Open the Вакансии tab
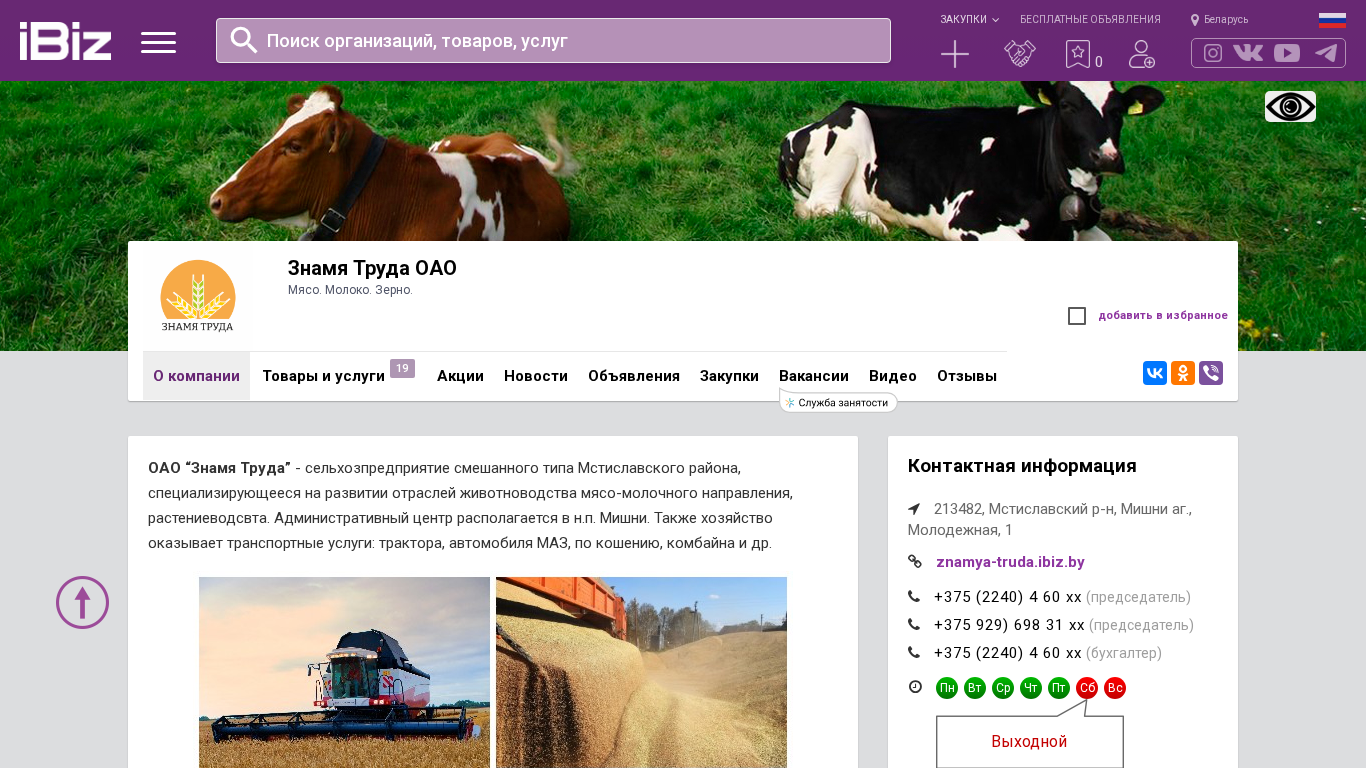 coord(814,376)
